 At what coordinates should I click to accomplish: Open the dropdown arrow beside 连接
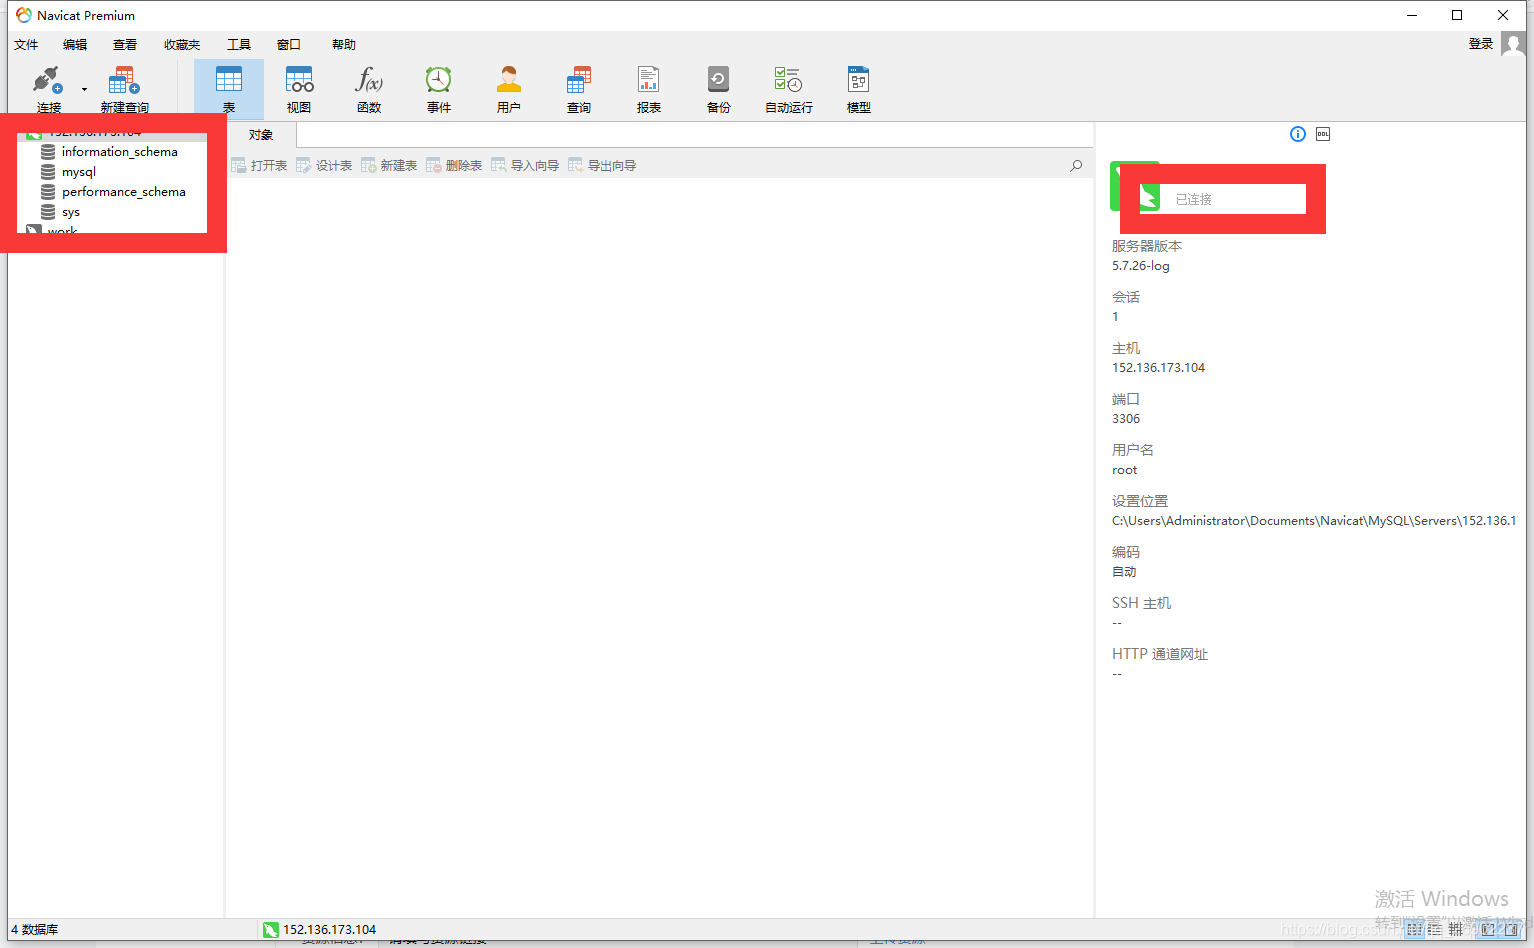[84, 89]
